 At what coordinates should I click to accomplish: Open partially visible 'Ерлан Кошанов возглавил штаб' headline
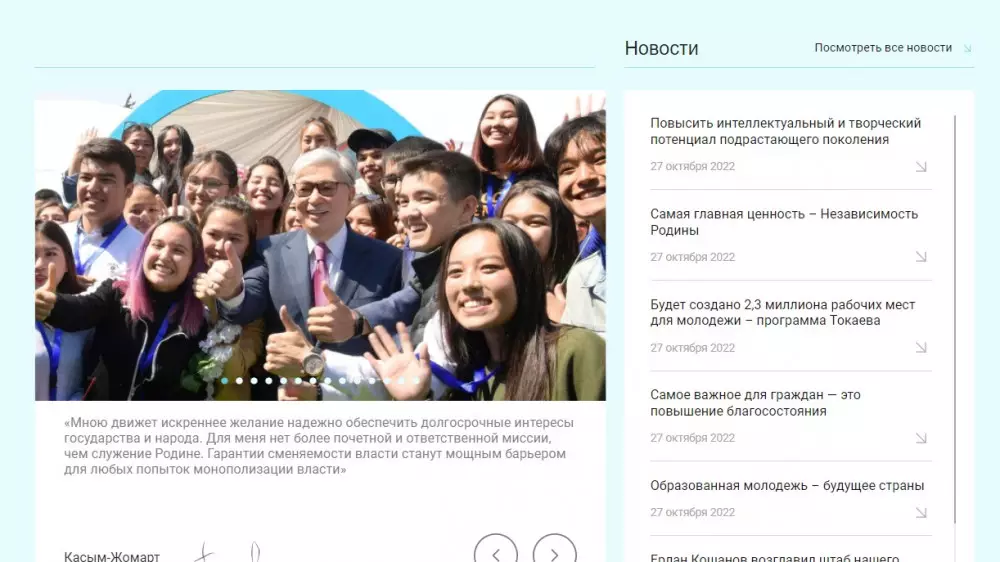pyautogui.click(x=774, y=557)
